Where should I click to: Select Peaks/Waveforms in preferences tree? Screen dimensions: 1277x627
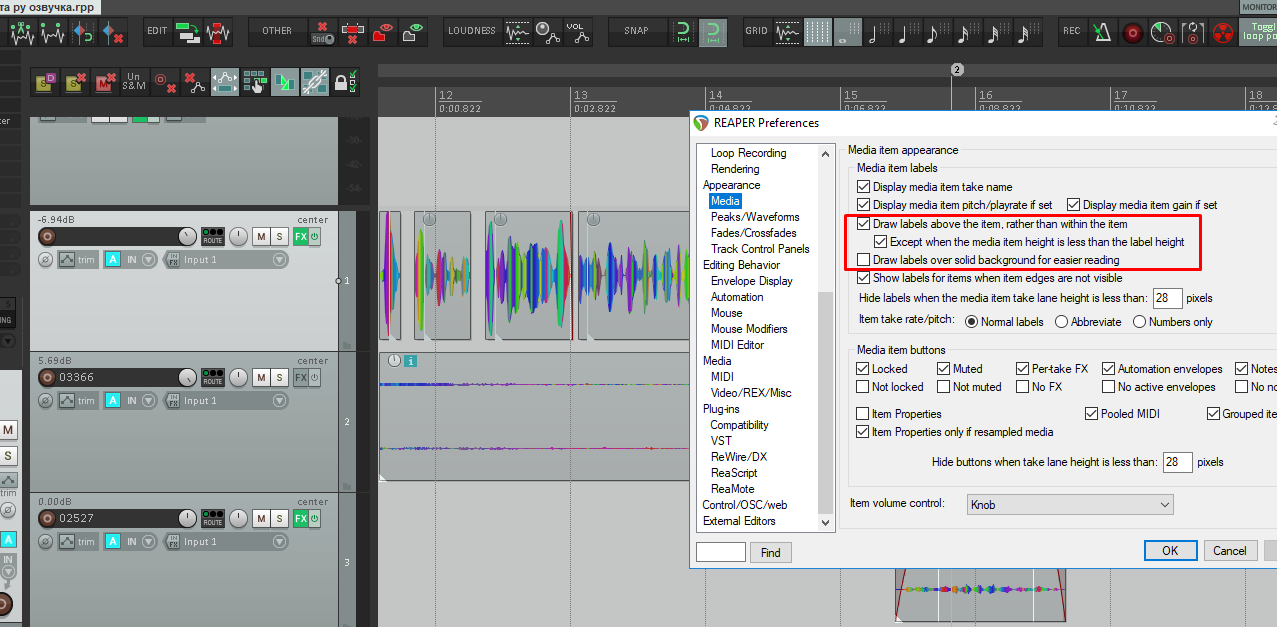755,217
